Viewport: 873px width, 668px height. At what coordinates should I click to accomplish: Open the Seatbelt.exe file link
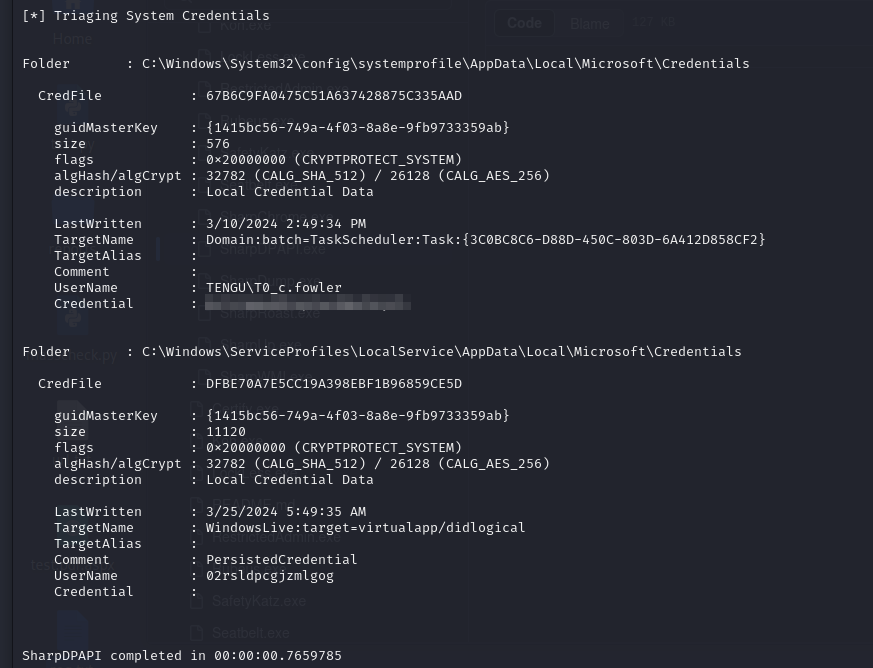tap(251, 633)
